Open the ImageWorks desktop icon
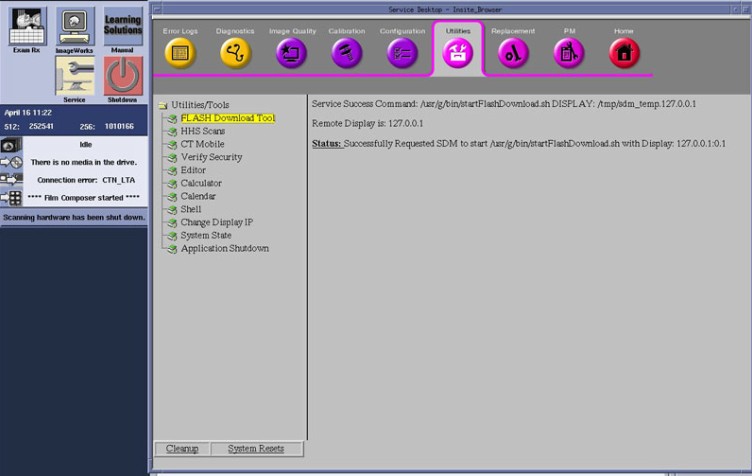This screenshot has height=476, width=752. [75, 28]
